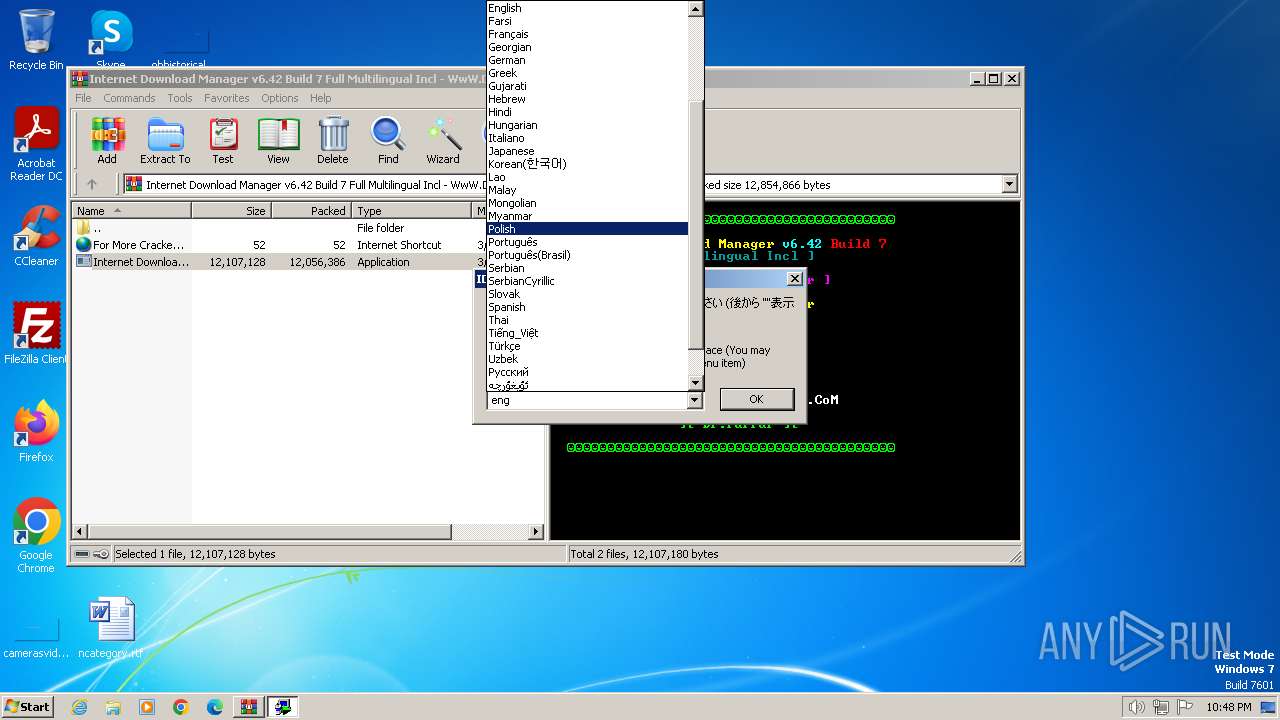1280x720 pixels.
Task: Click the Start button
Action: pos(28,707)
